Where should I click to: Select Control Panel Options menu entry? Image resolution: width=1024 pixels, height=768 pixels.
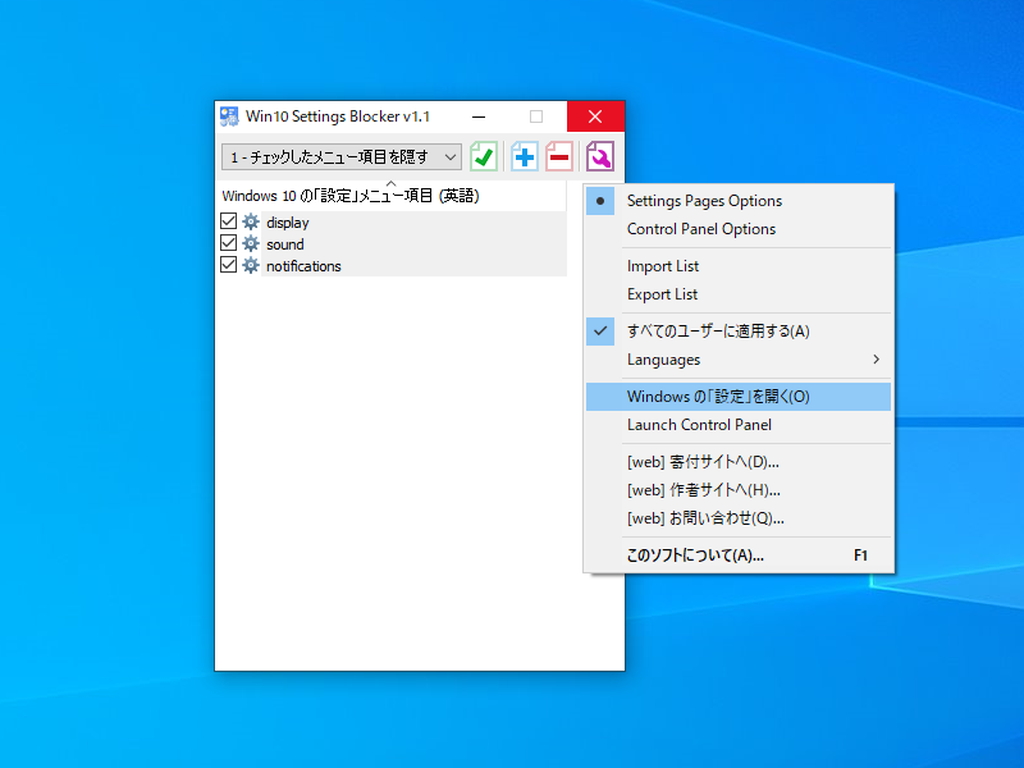pyautogui.click(x=700, y=229)
